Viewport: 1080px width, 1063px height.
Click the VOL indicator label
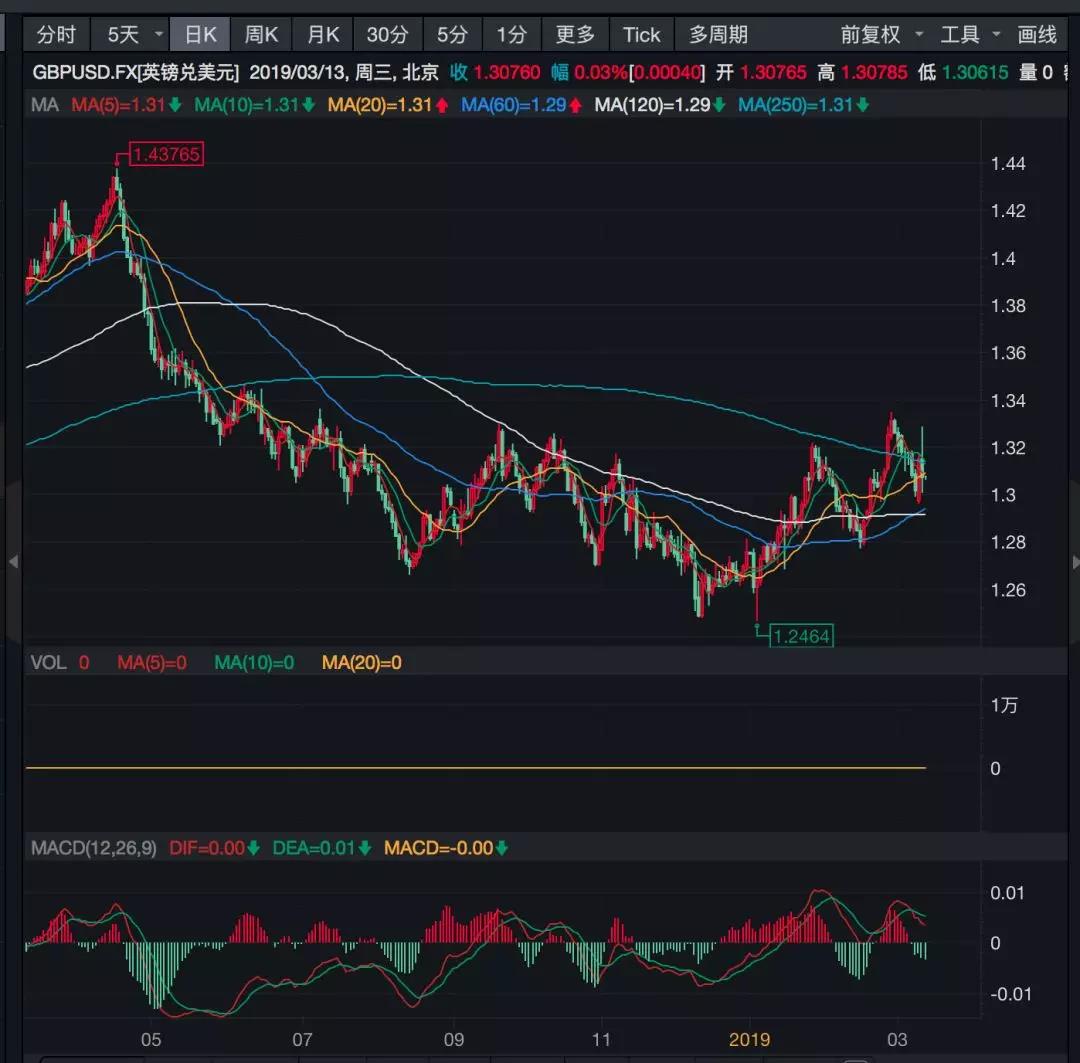pos(47,662)
